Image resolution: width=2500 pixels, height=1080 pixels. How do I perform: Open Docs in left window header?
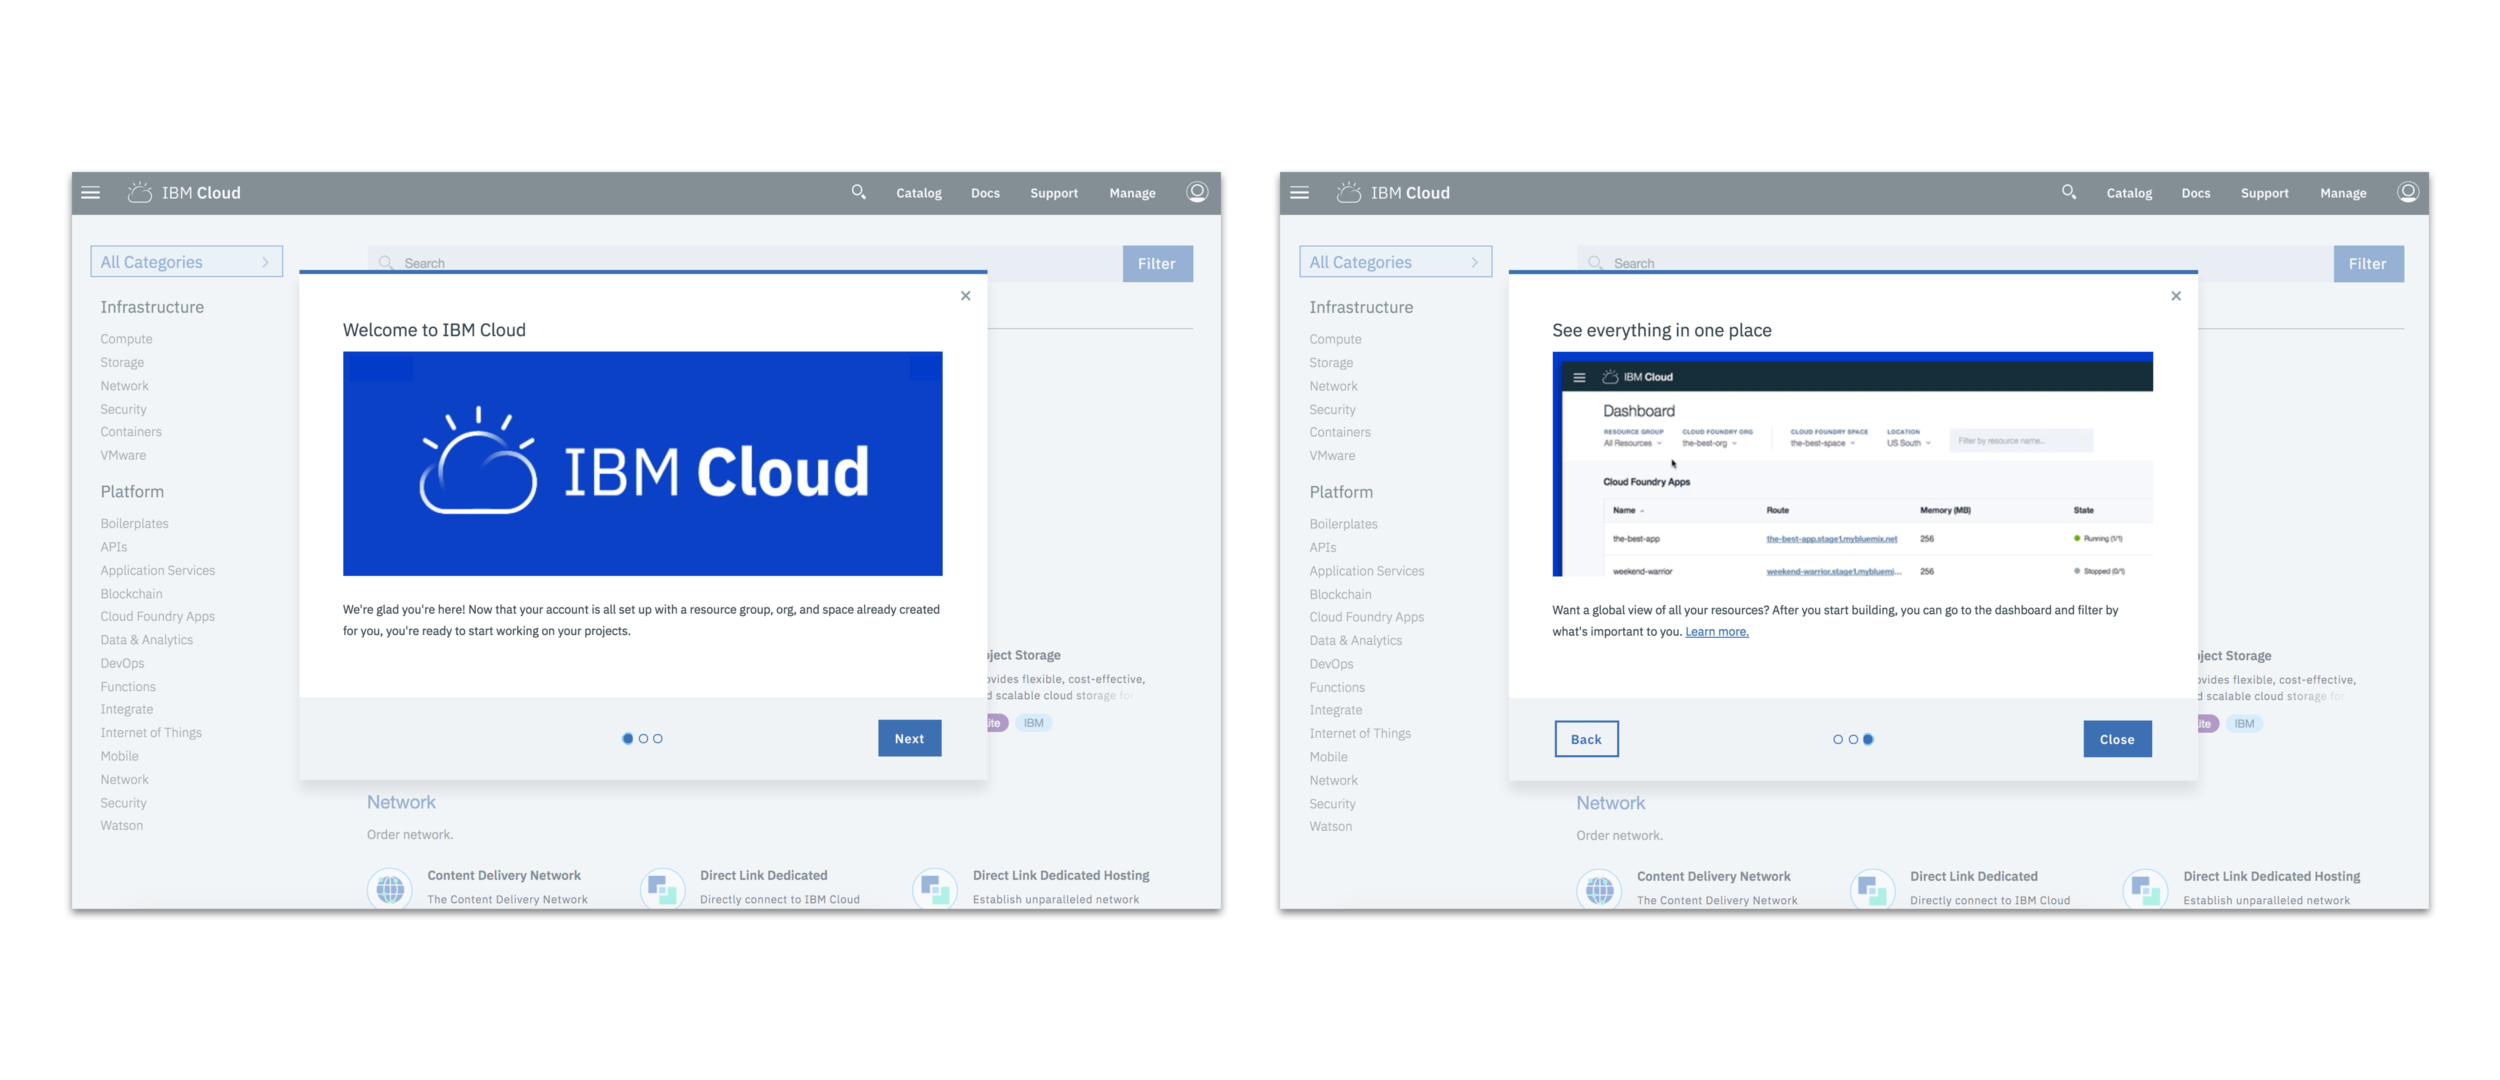985,193
